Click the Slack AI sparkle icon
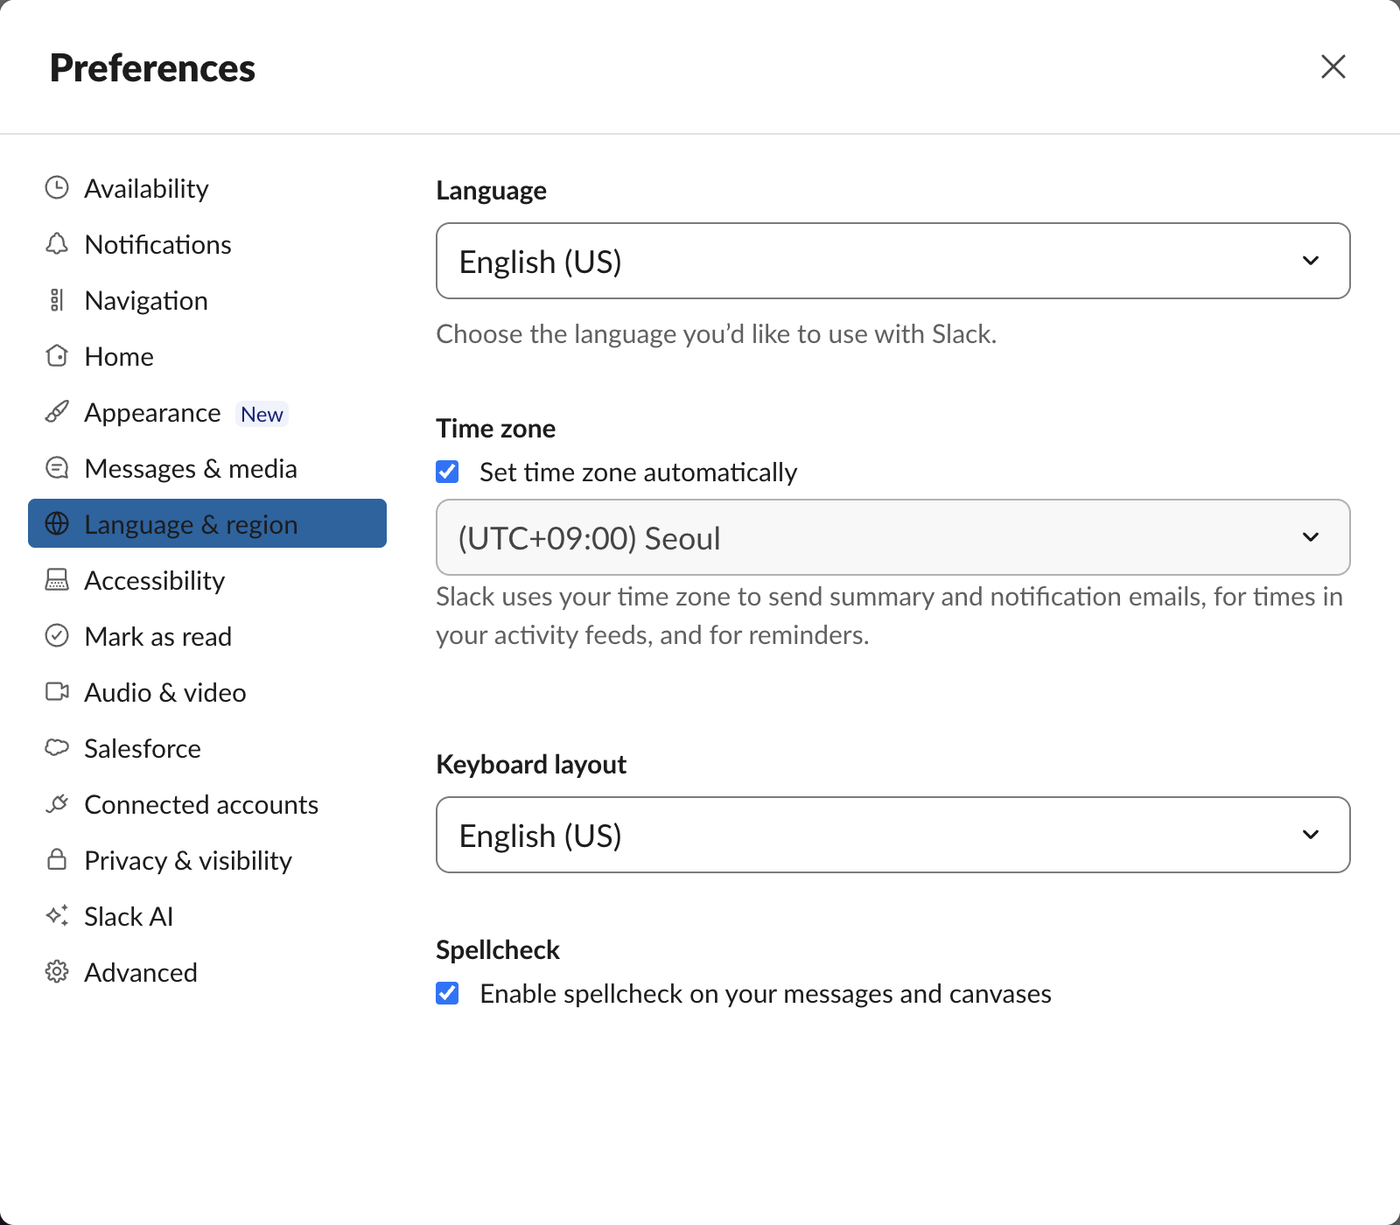The width and height of the screenshot is (1400, 1225). [x=57, y=916]
